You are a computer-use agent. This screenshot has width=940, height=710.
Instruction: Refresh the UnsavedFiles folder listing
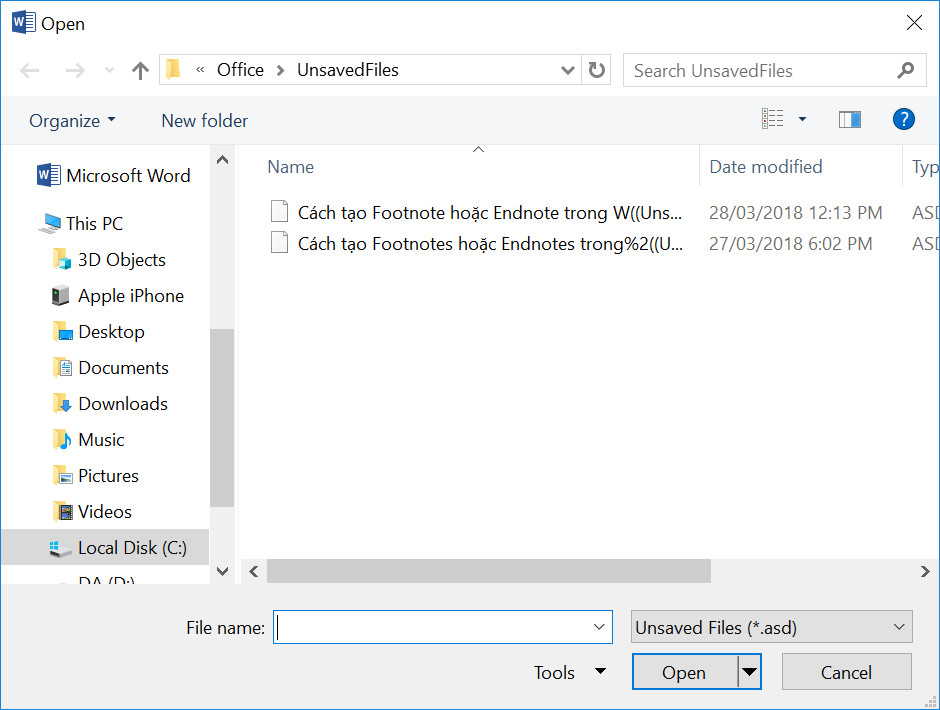[x=597, y=70]
